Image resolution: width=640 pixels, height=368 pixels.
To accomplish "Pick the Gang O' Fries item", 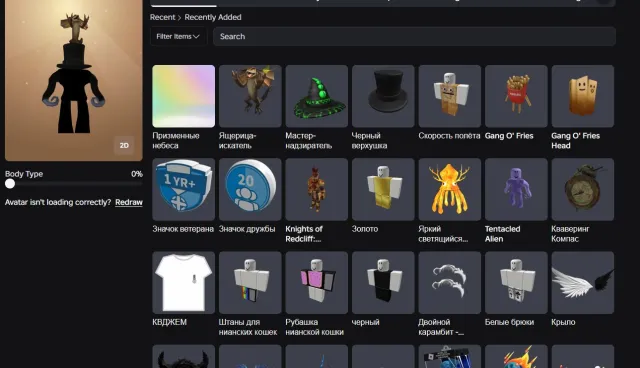I will [x=516, y=96].
